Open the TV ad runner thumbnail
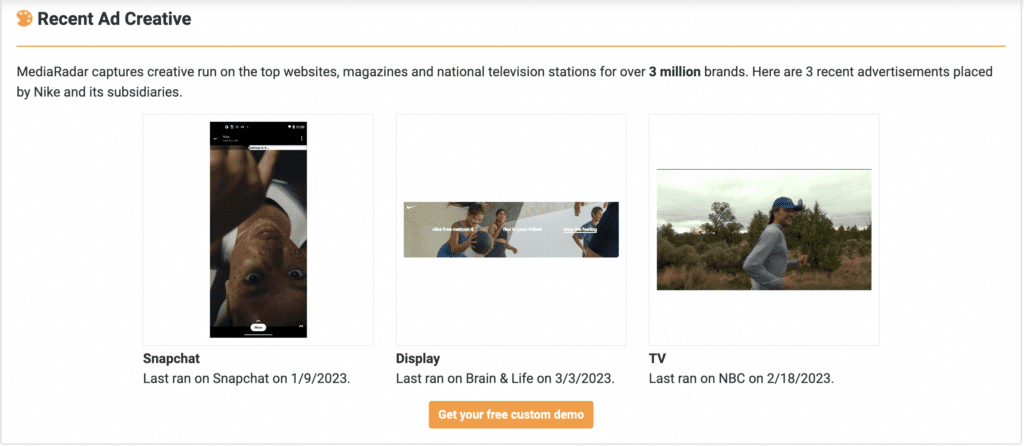The height and width of the screenshot is (446, 1024). (x=763, y=229)
